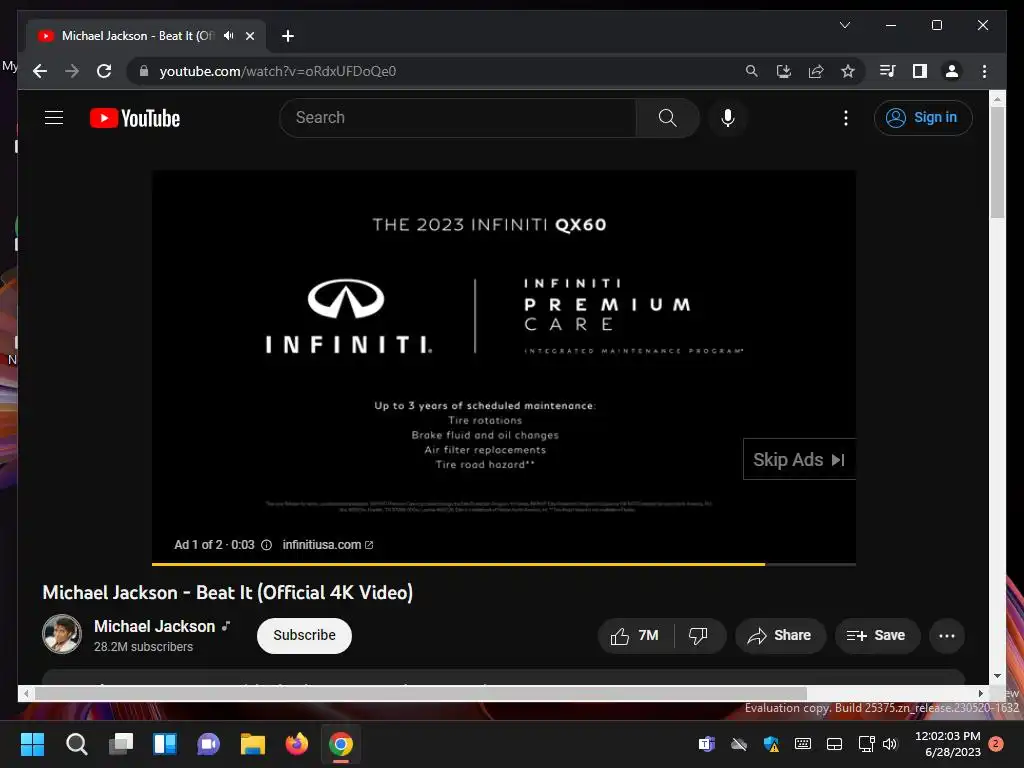
Task: Open Michael Jackson channel avatar
Action: pos(62,634)
